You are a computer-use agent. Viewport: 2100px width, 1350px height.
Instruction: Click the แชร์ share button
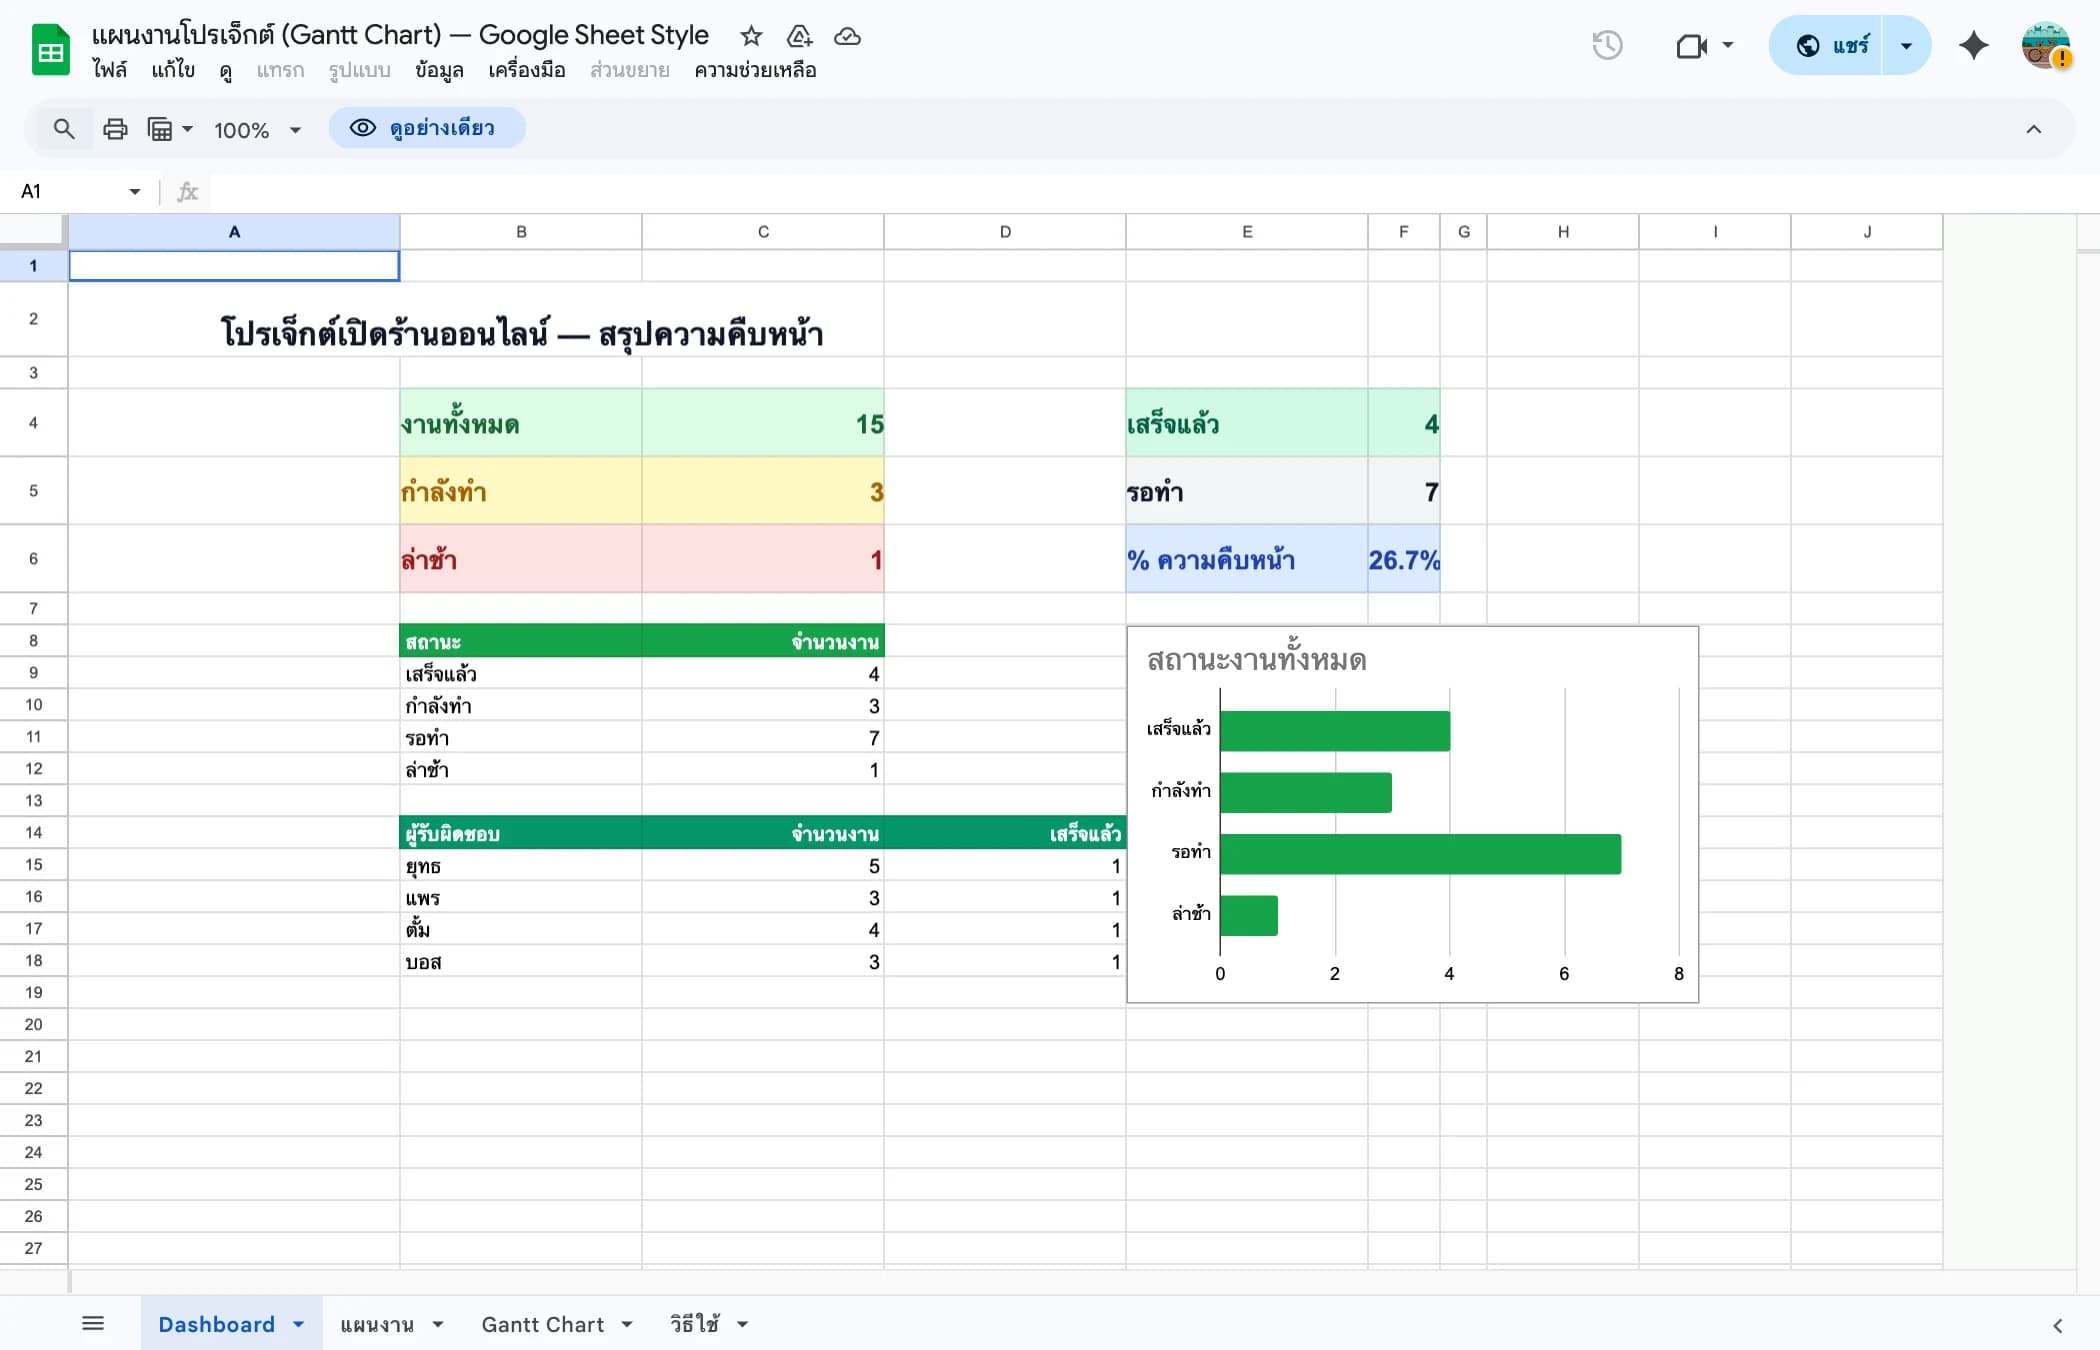[x=1846, y=45]
